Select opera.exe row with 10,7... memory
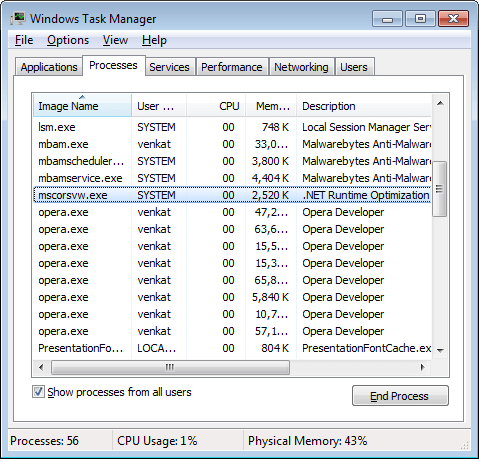The image size is (479, 459). pos(232,314)
